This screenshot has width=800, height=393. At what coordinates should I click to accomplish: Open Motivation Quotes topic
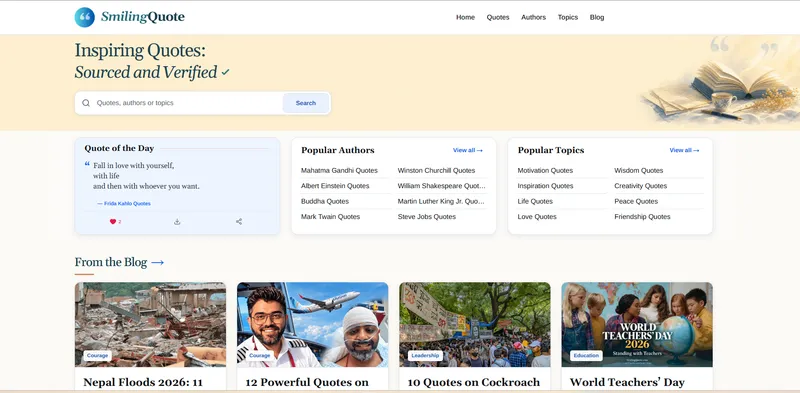(x=545, y=170)
